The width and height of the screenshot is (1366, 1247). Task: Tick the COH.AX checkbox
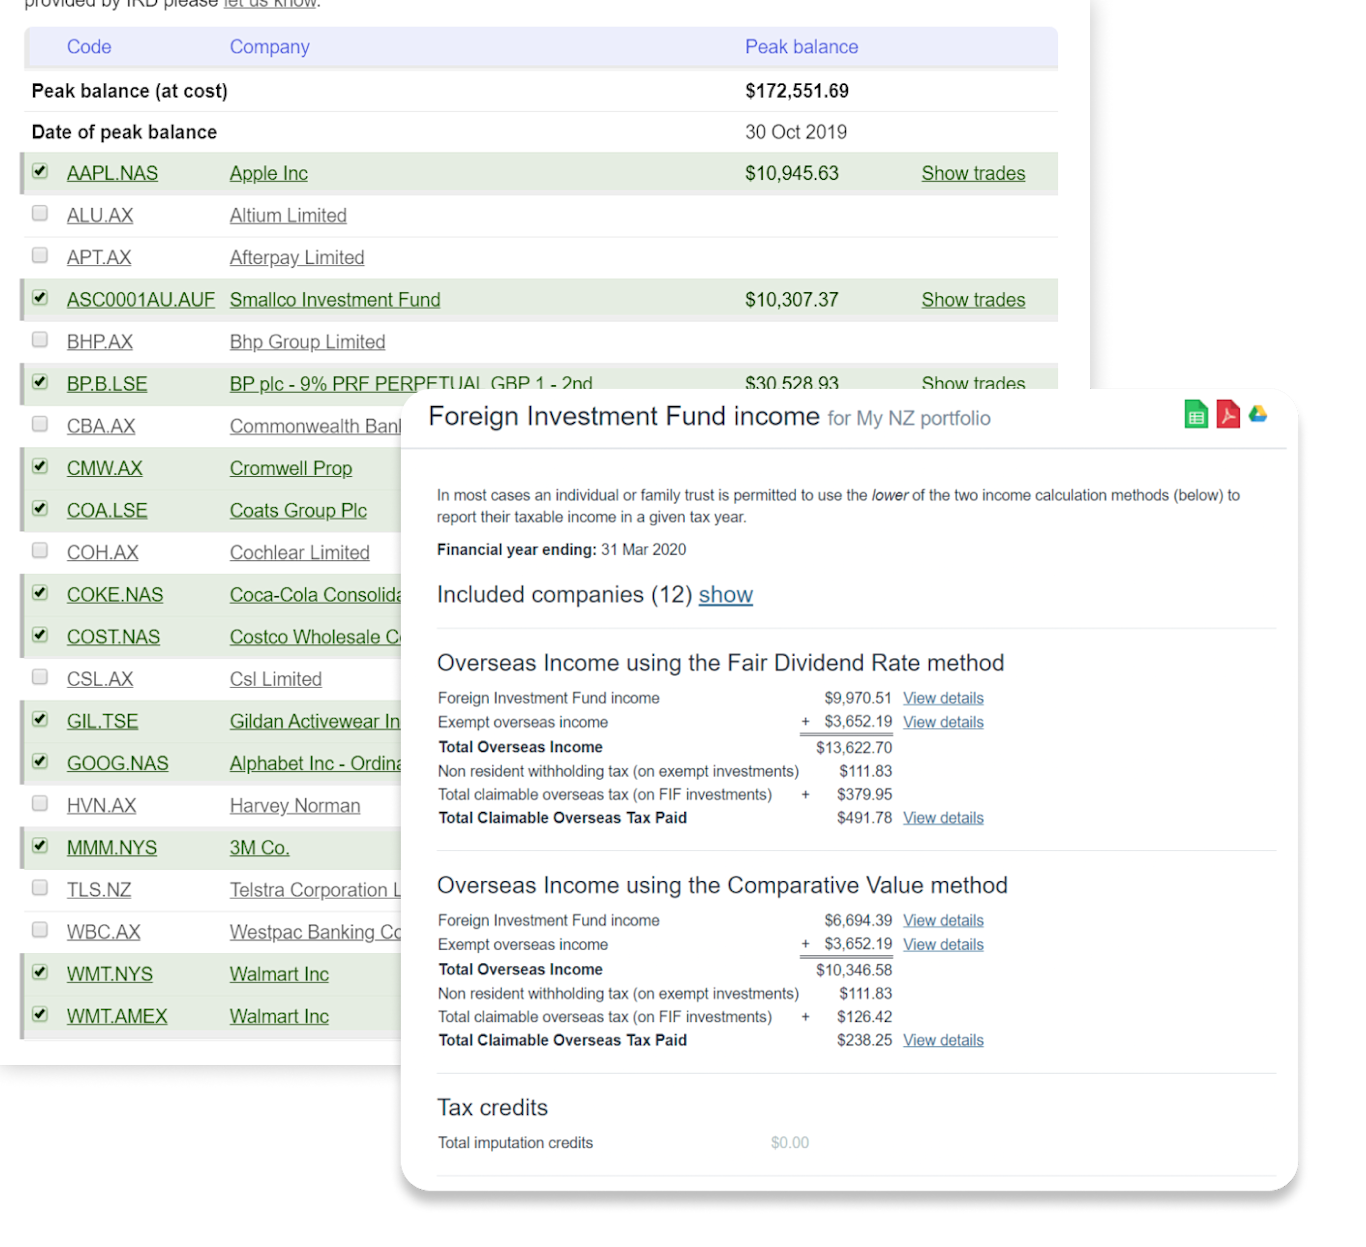pyautogui.click(x=40, y=550)
